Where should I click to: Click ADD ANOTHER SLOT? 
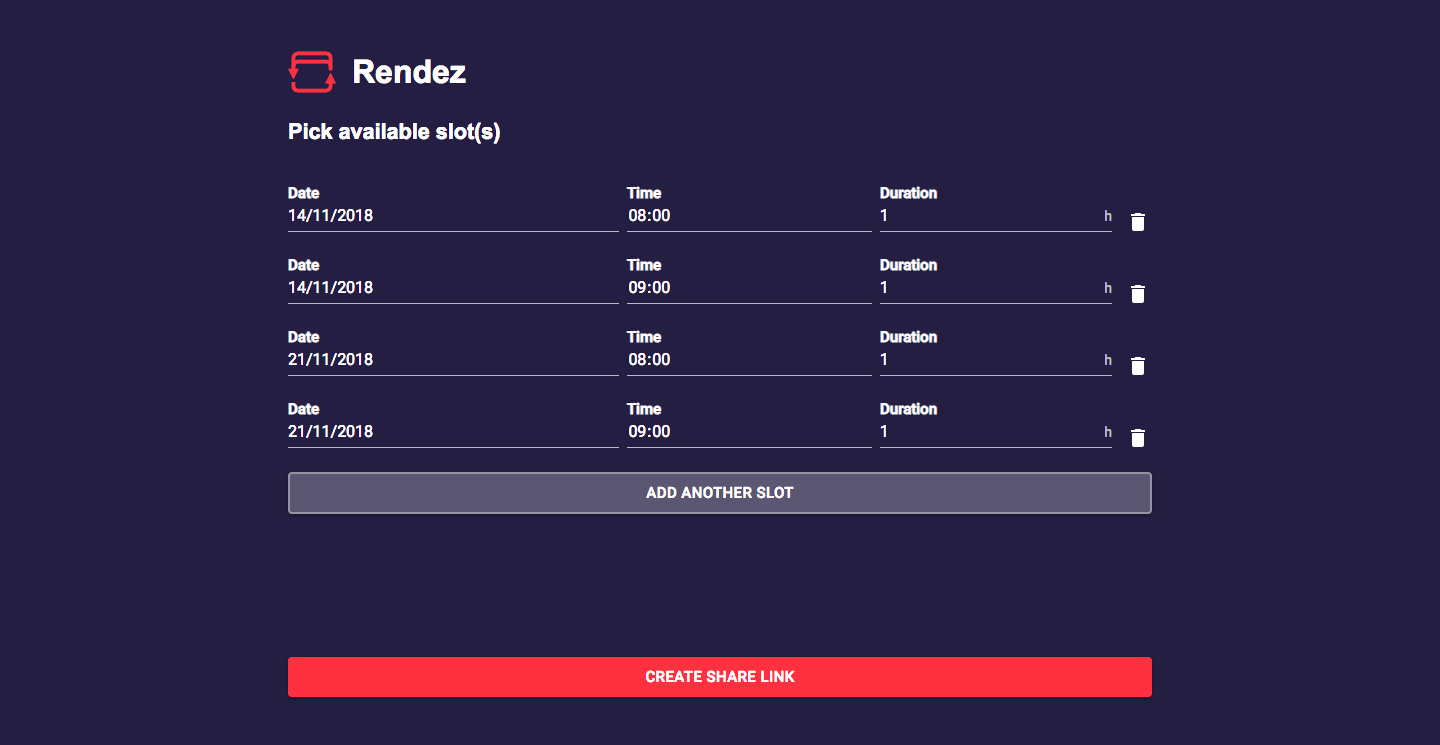pyautogui.click(x=719, y=492)
